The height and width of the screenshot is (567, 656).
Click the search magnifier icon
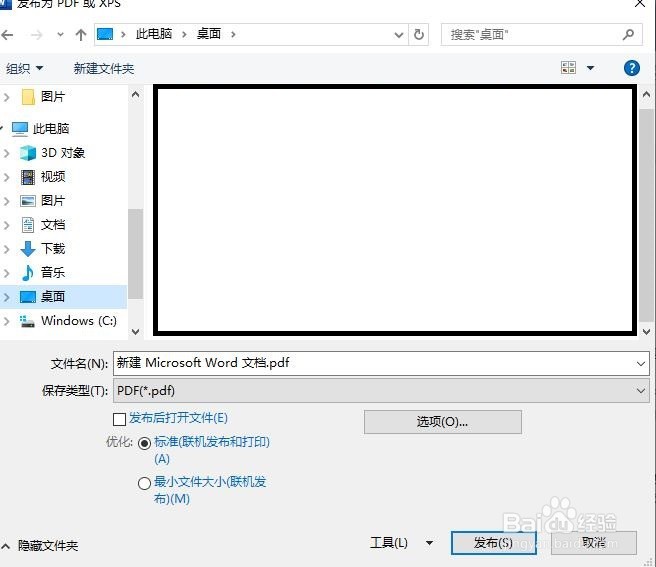click(628, 34)
